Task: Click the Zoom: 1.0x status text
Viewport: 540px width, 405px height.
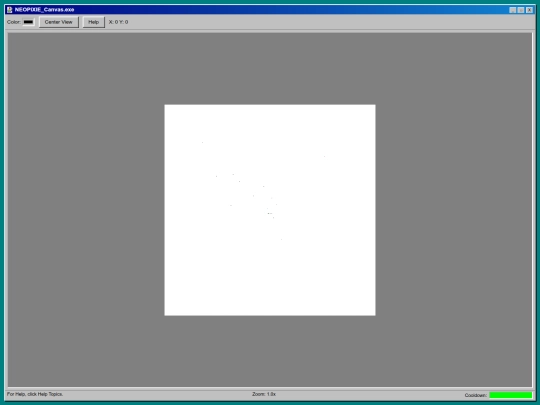Action: (x=264, y=394)
